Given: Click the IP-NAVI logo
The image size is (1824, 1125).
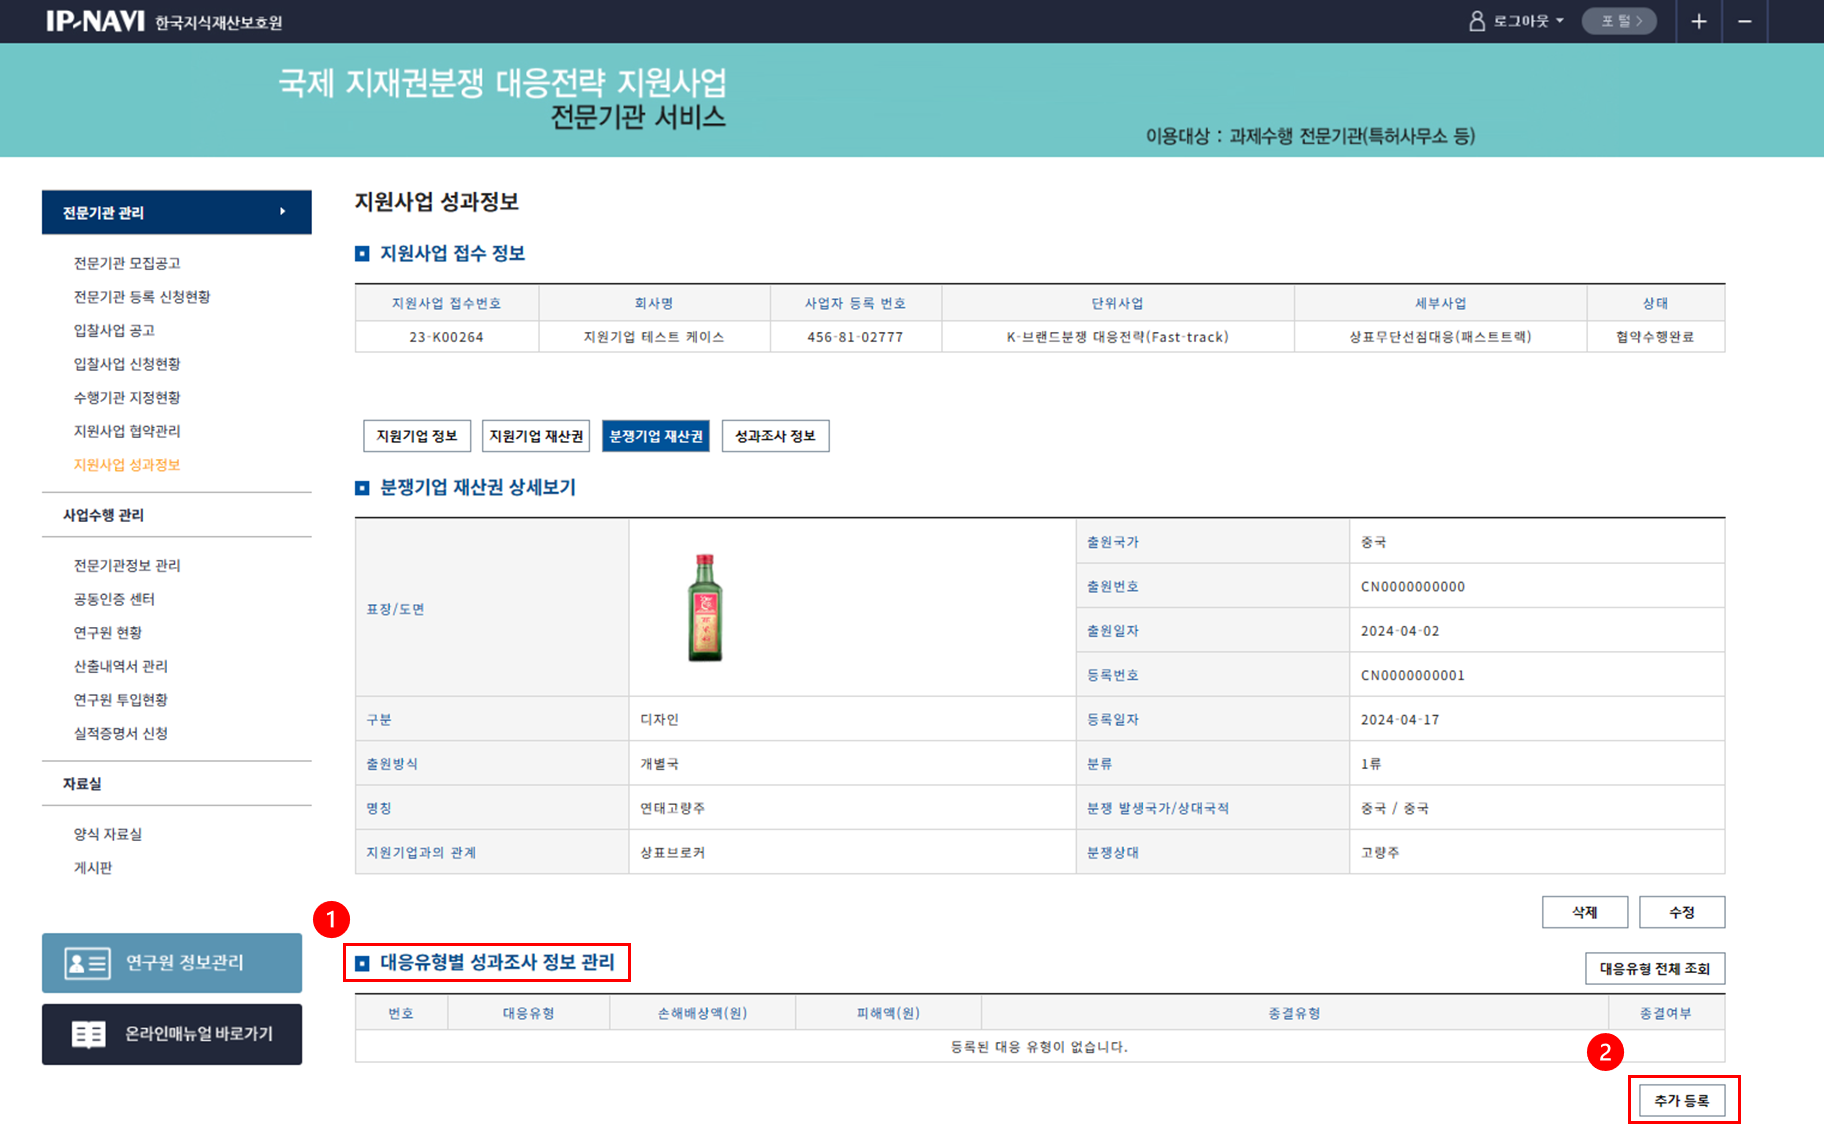Looking at the screenshot, I should point(95,21).
